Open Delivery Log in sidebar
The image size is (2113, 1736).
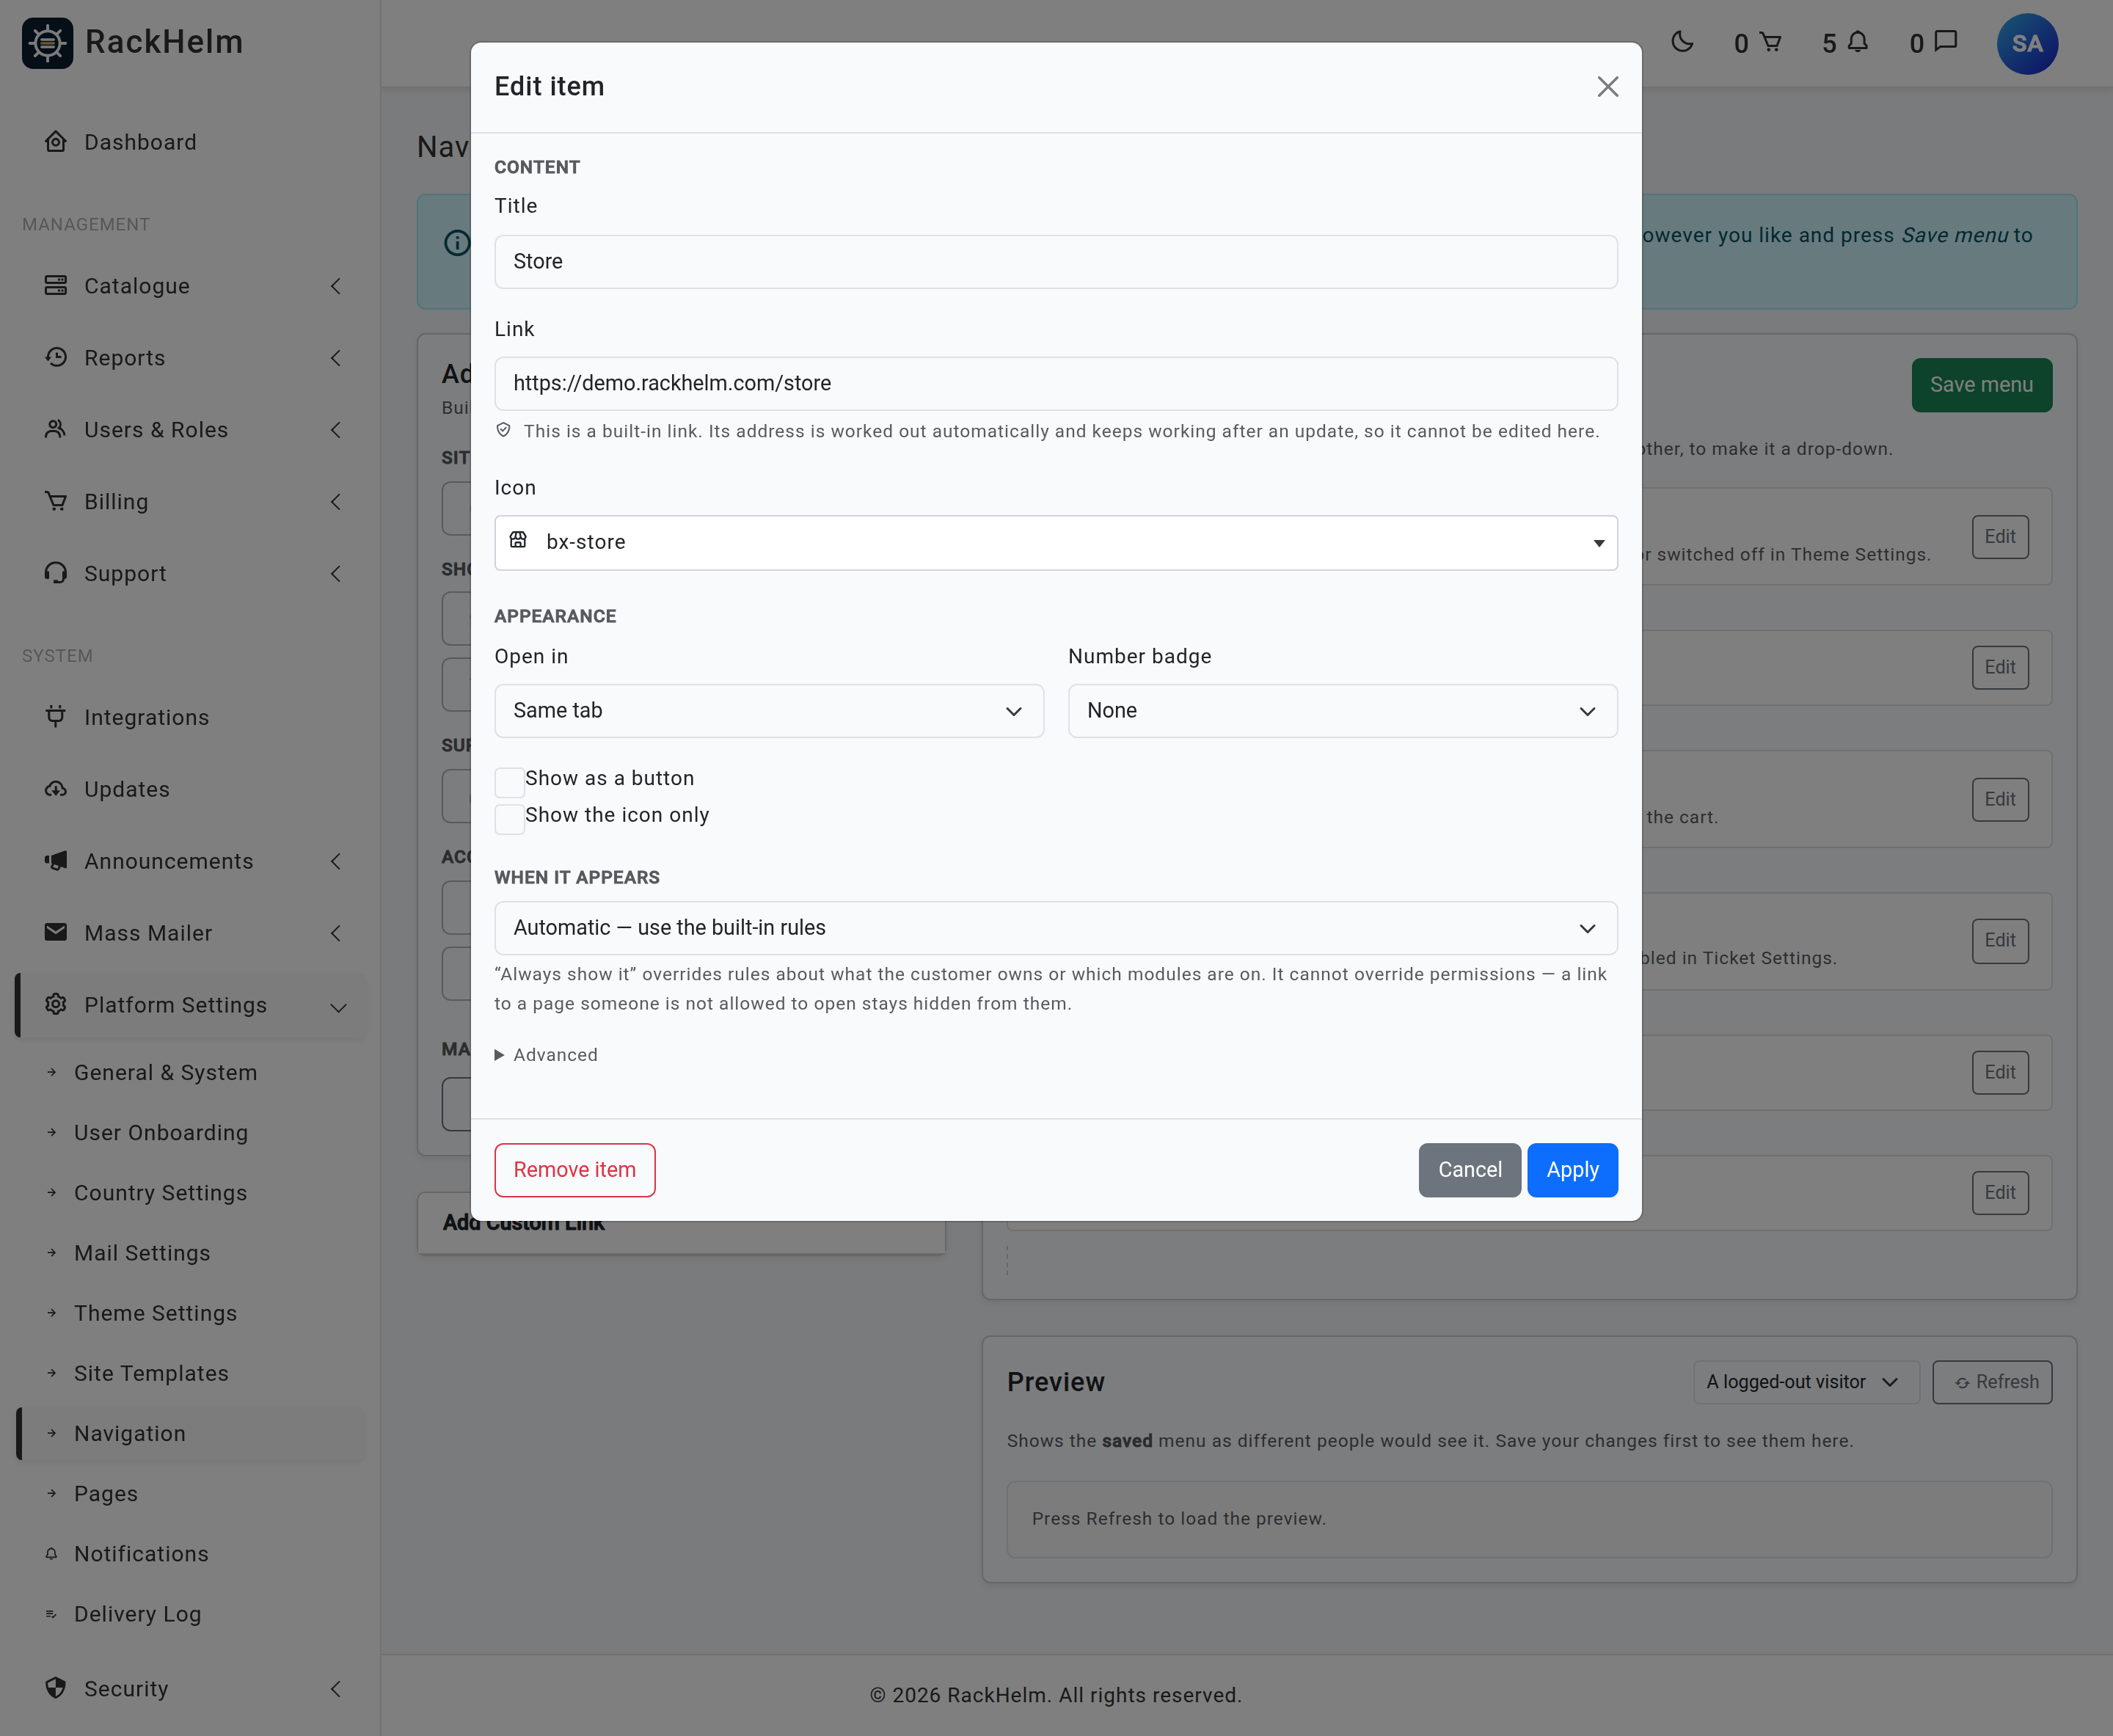point(138,1614)
